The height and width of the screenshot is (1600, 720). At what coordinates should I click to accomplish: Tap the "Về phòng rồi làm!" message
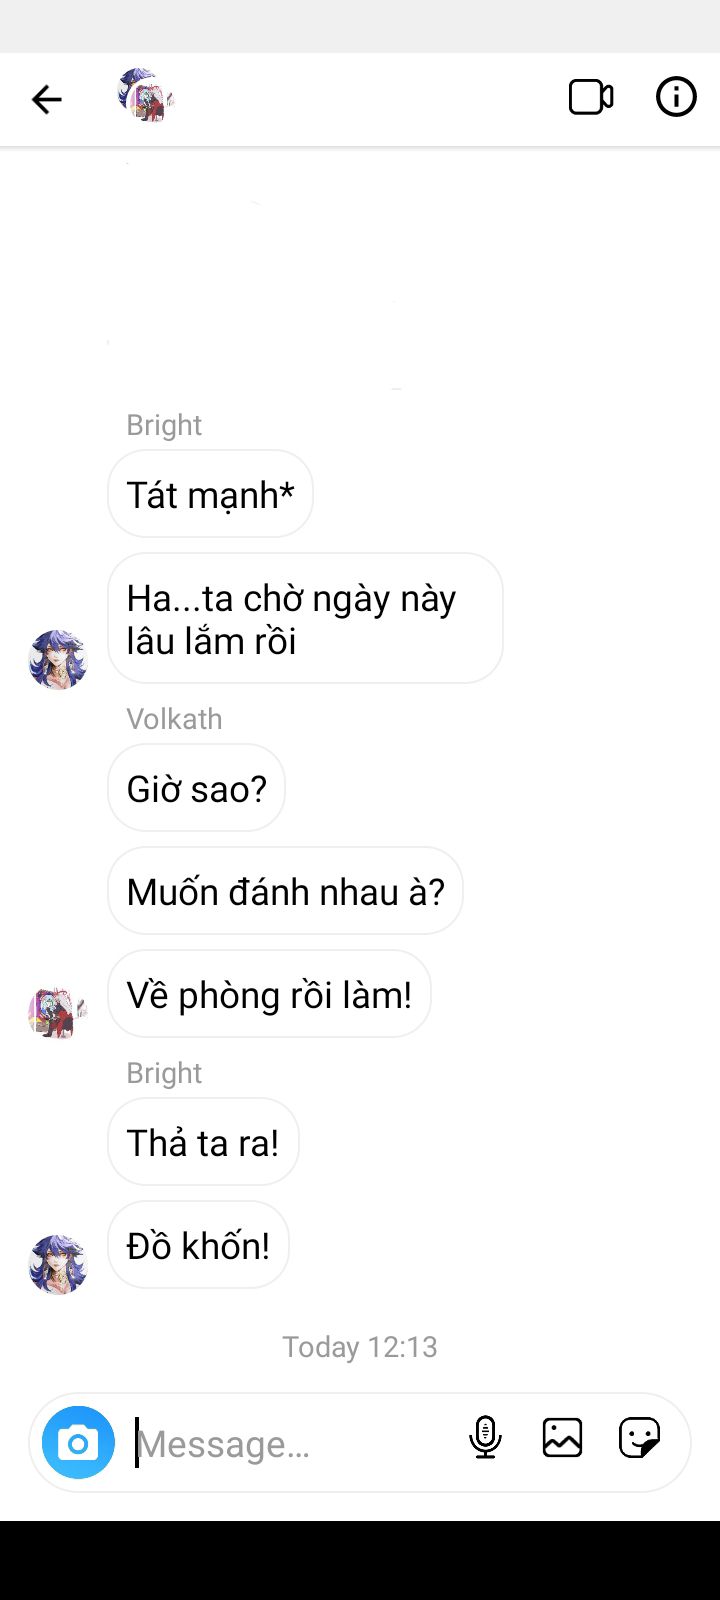269,994
